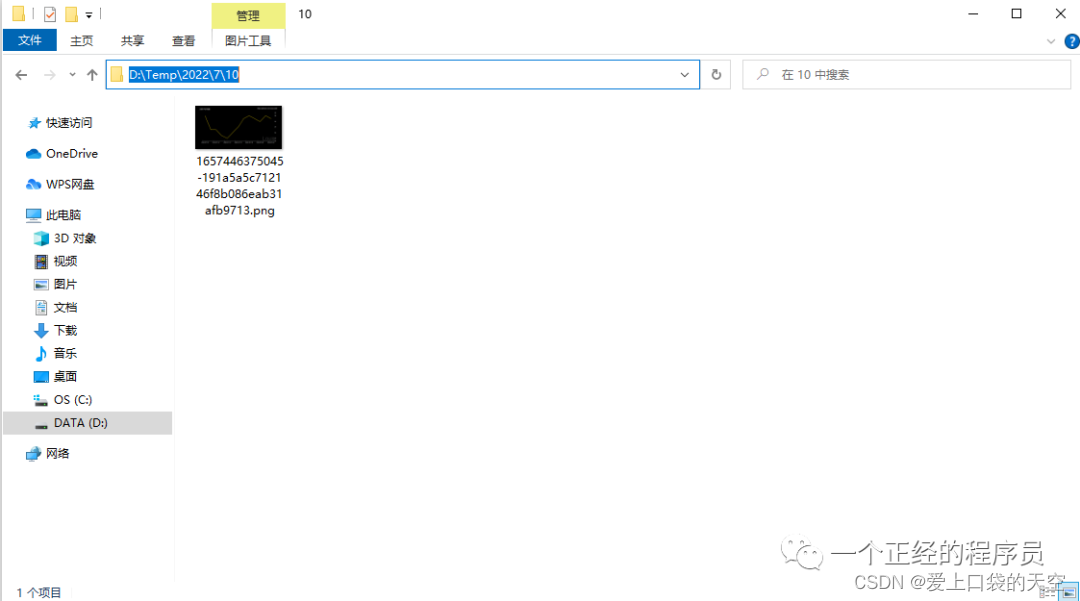Open the address bar dropdown arrow

(684, 74)
